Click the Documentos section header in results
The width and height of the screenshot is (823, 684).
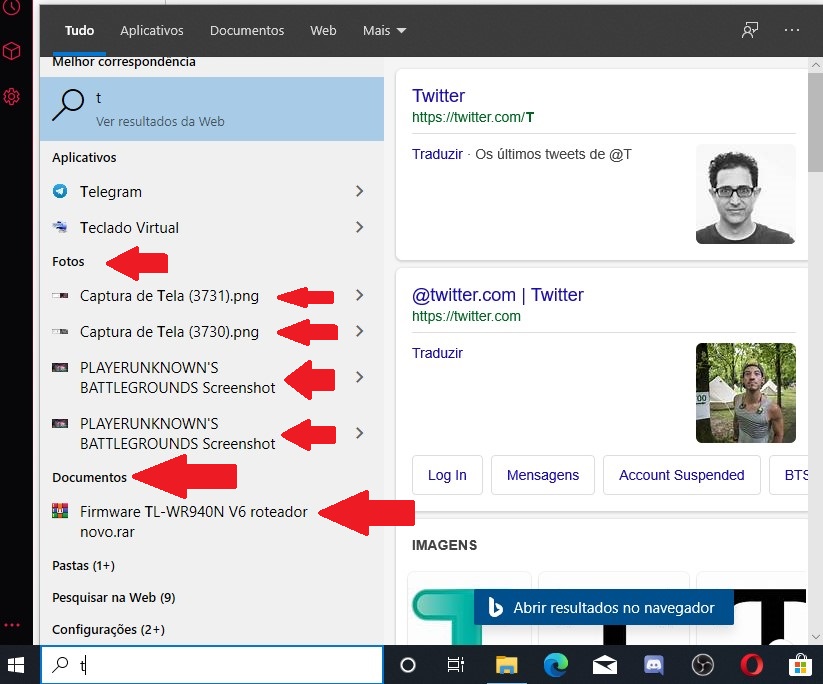click(89, 477)
